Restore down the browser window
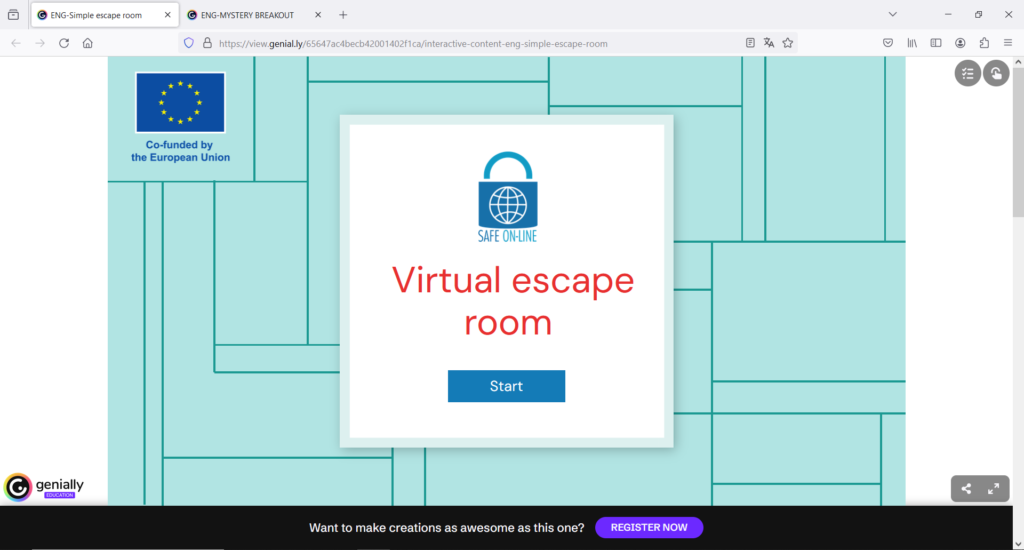The width and height of the screenshot is (1024, 550). tap(978, 14)
